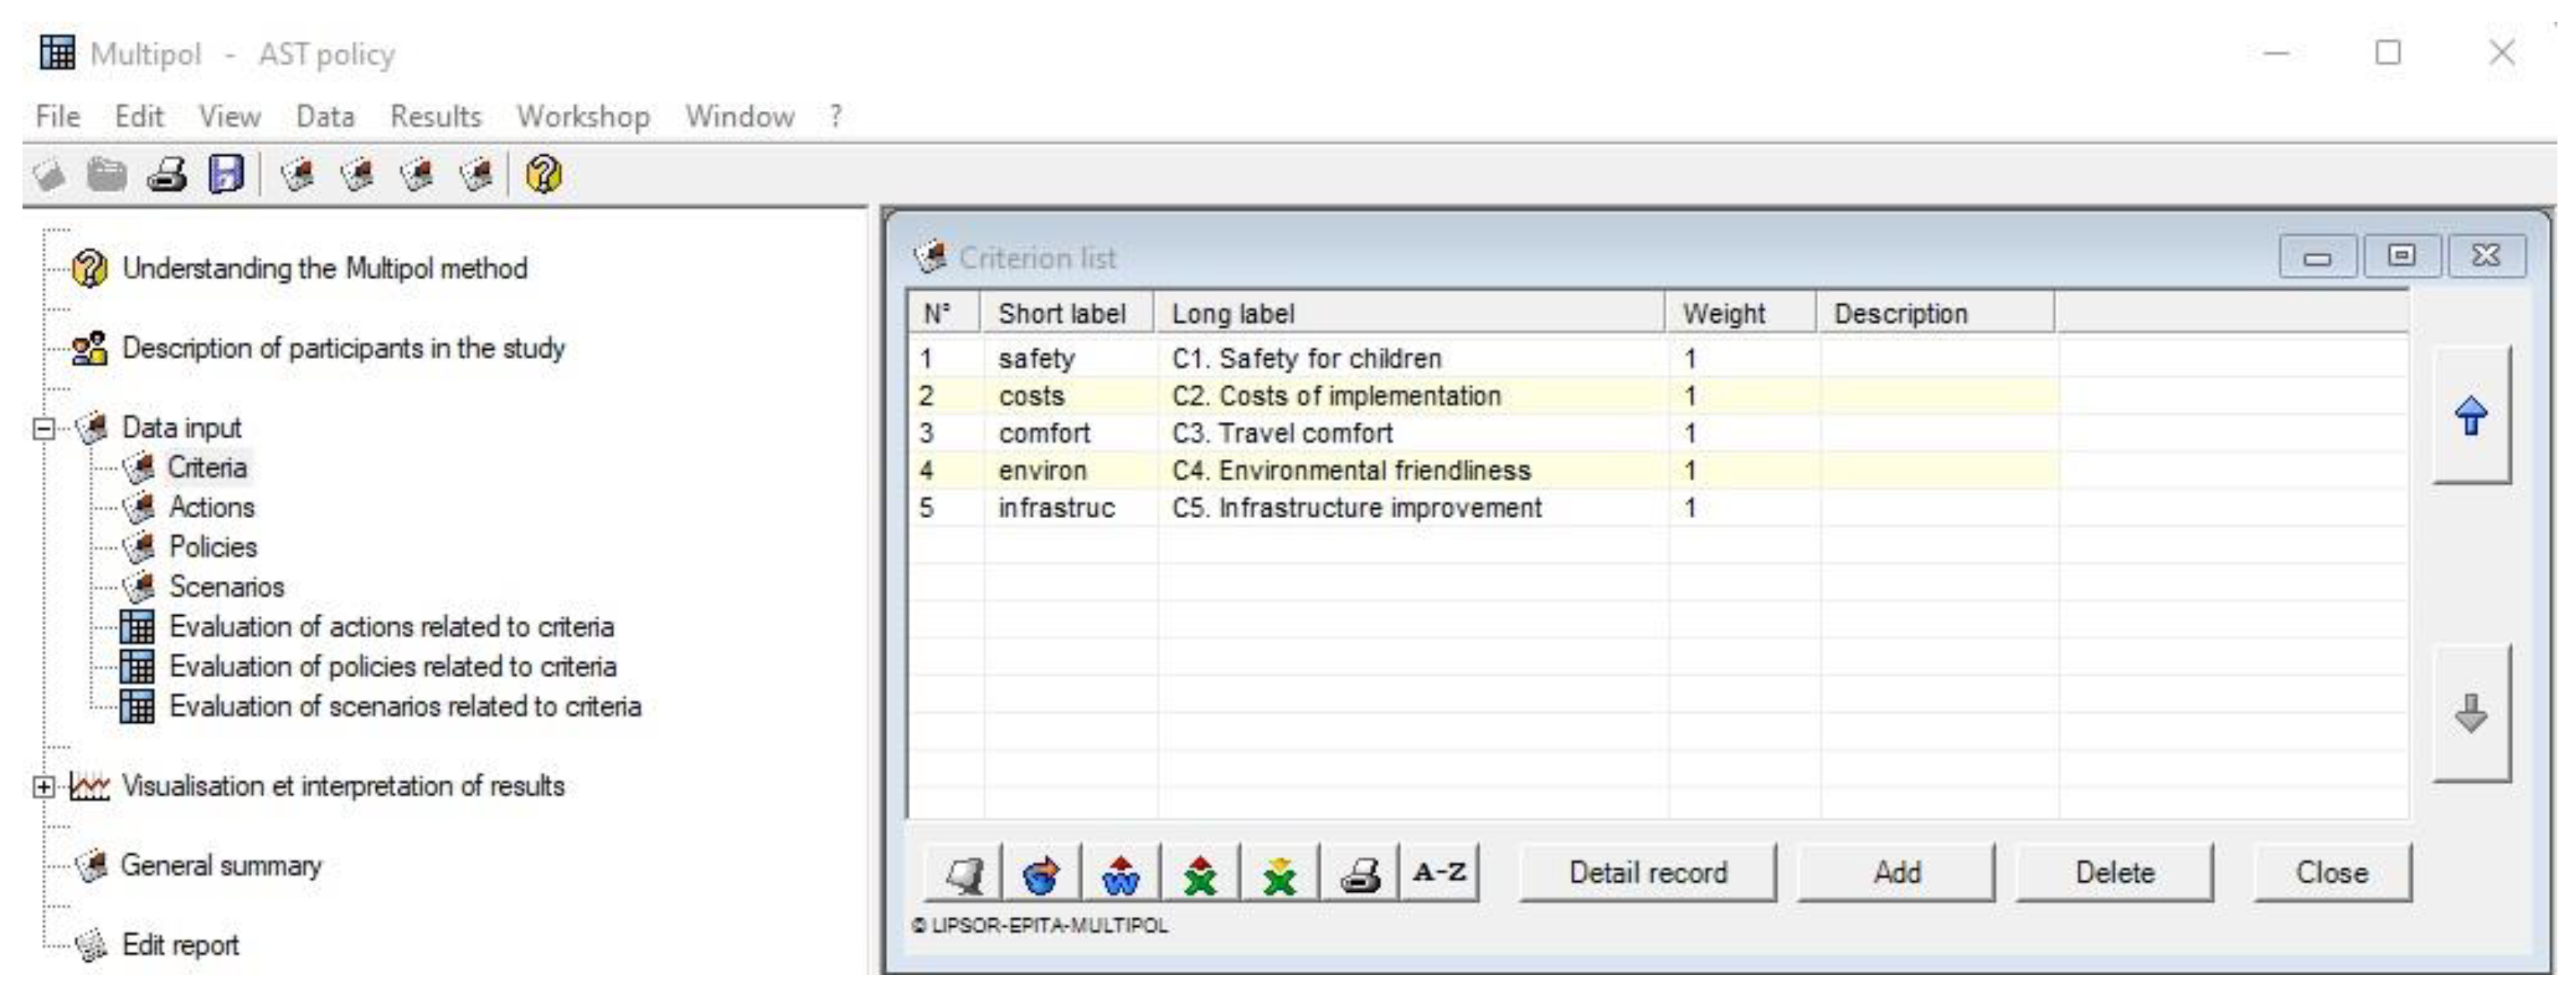Screen dimensions: 2576x999
Task: Open the Workshop menu
Action: pos(583,116)
